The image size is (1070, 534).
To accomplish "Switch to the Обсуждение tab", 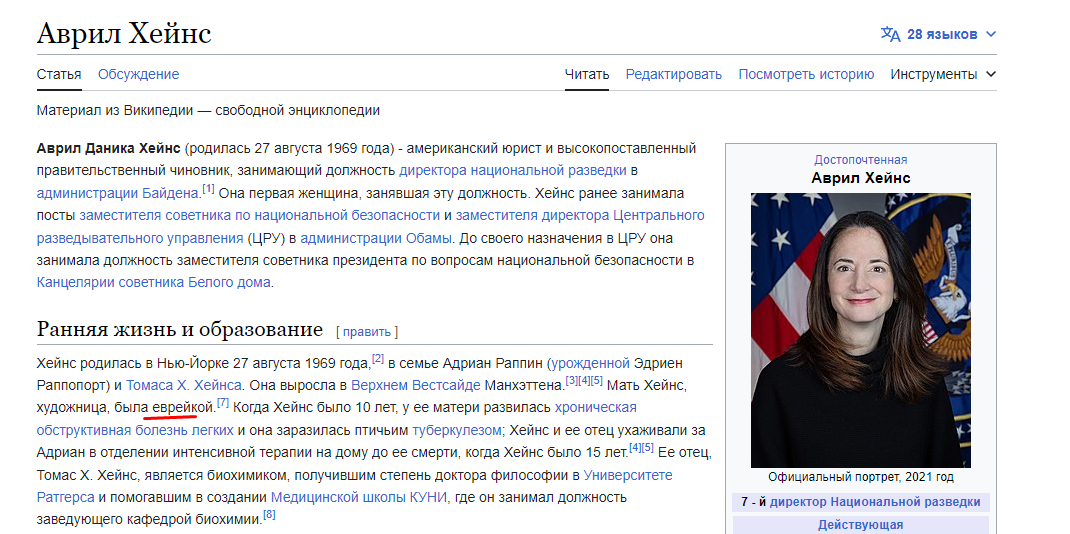I will tap(138, 74).
